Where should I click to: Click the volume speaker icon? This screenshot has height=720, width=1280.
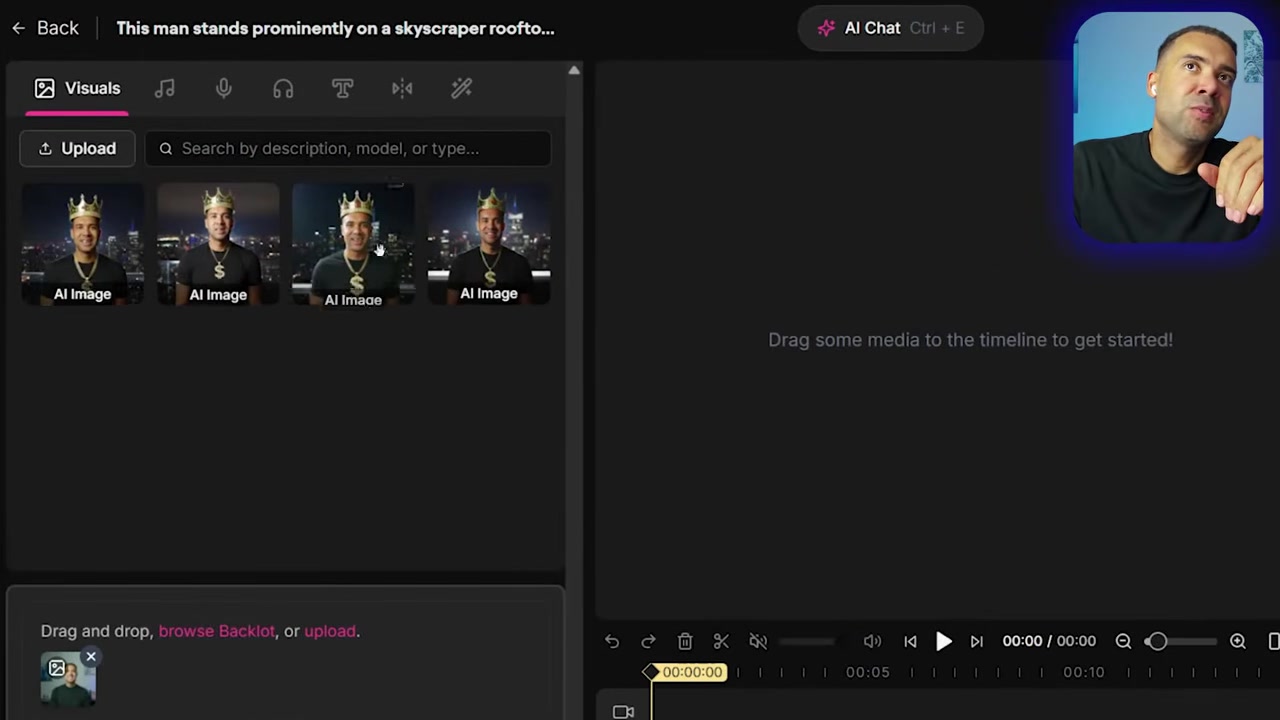pos(872,641)
